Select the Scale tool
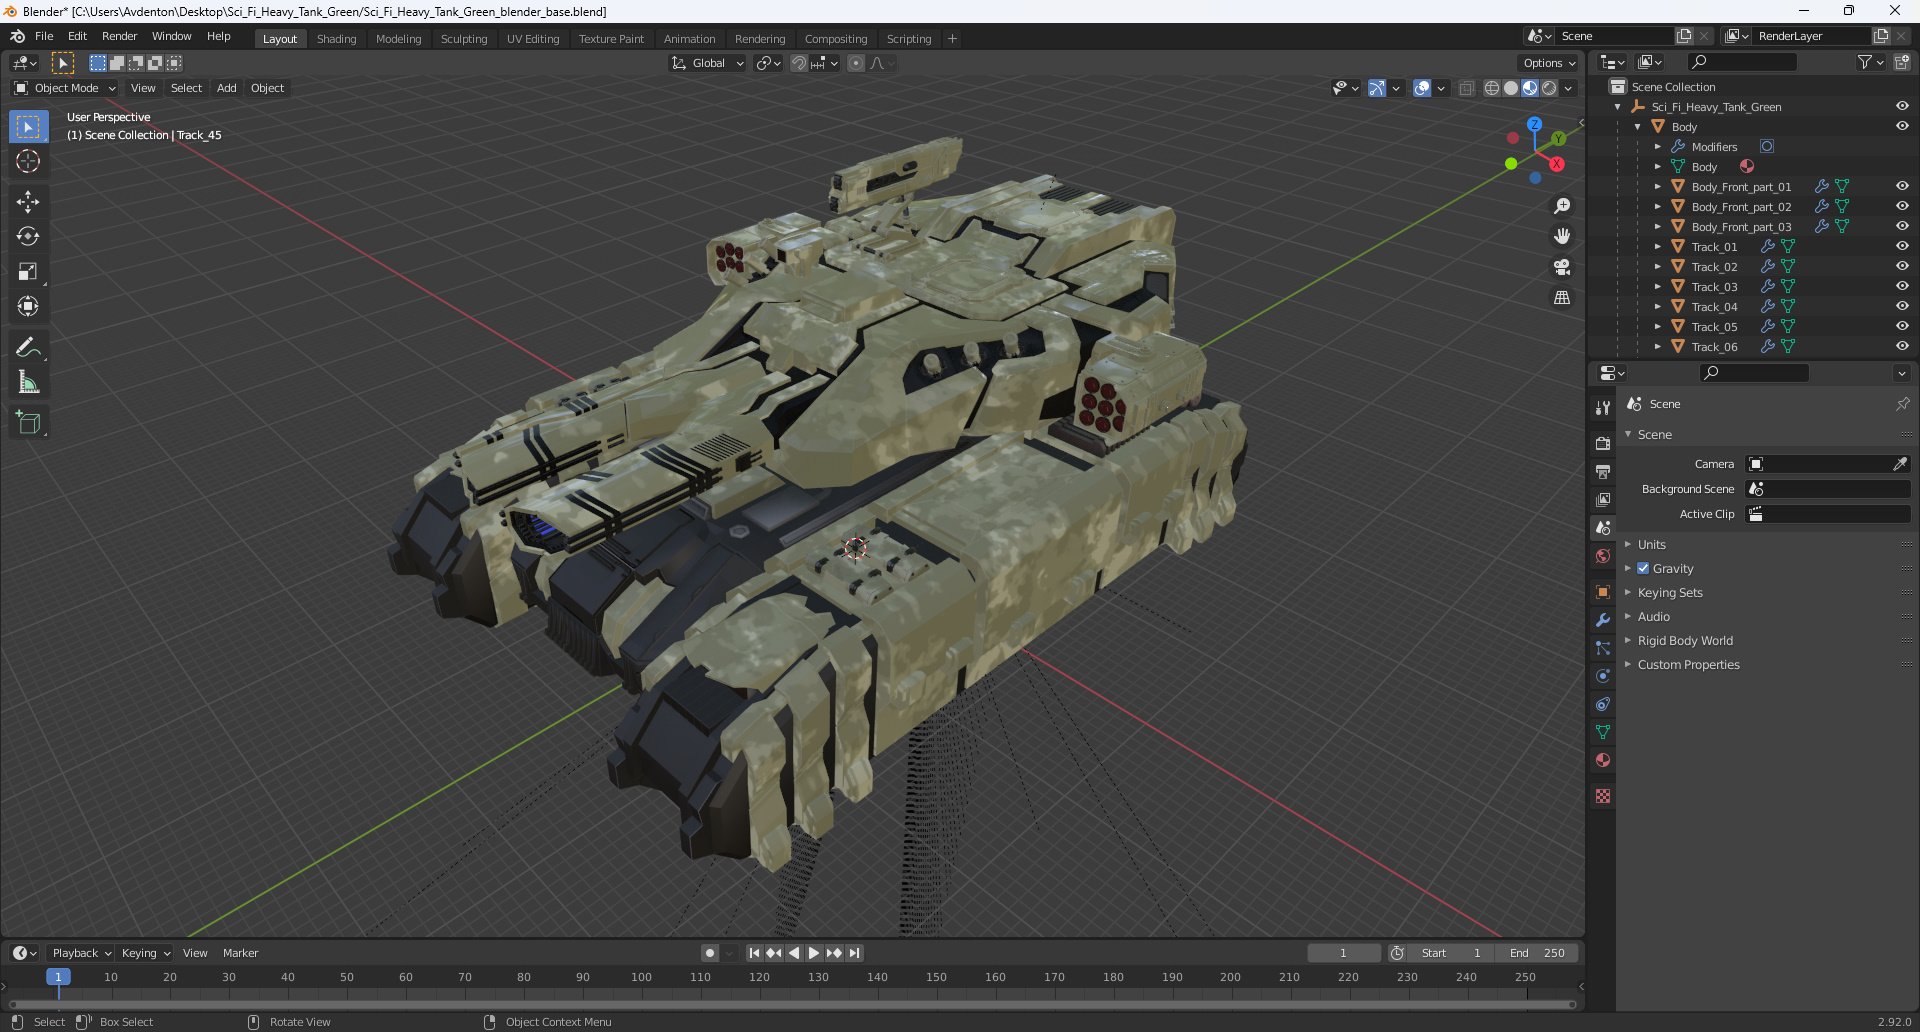This screenshot has width=1920, height=1032. tap(28, 272)
